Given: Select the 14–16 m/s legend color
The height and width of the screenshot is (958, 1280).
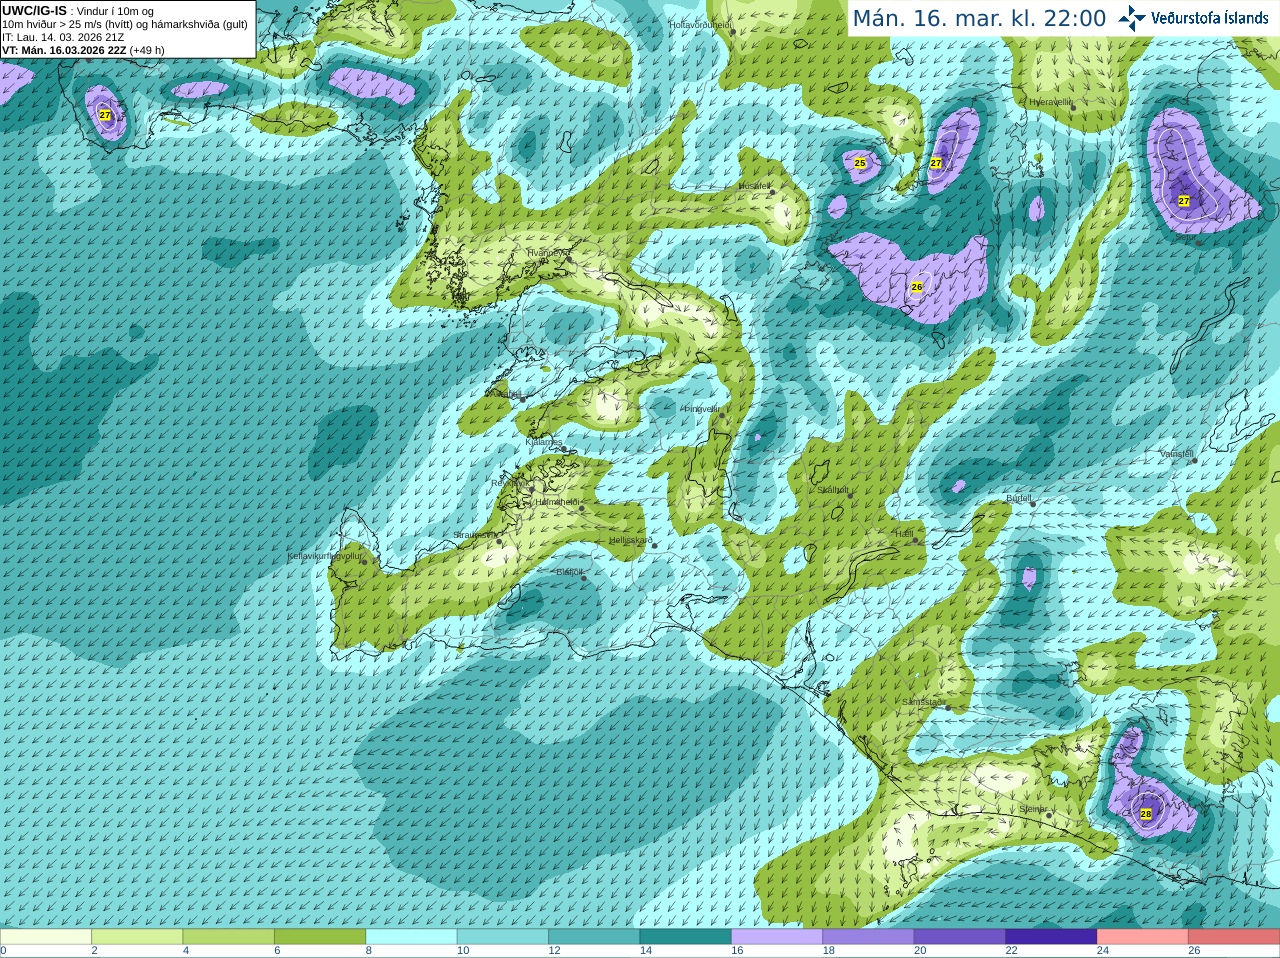Looking at the screenshot, I should pyautogui.click(x=686, y=937).
